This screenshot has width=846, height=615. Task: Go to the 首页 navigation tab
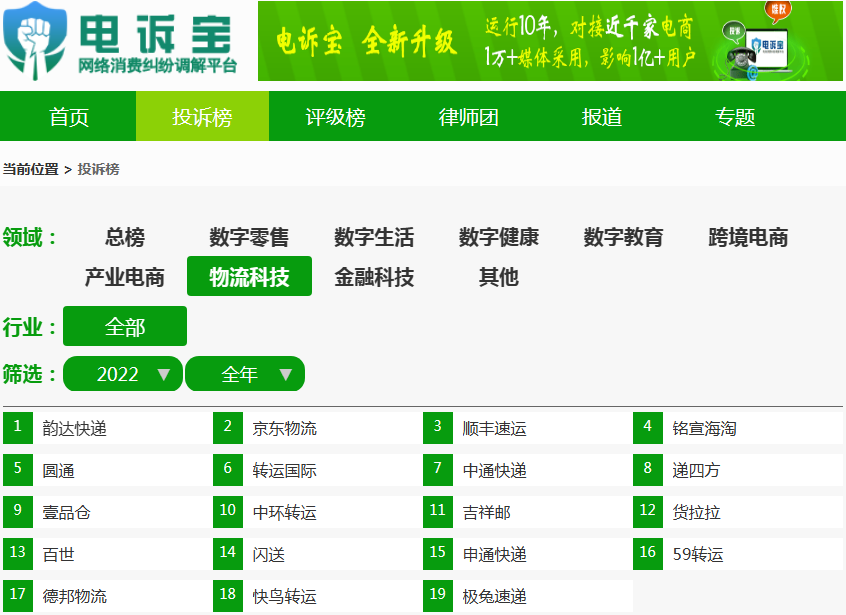coord(69,117)
